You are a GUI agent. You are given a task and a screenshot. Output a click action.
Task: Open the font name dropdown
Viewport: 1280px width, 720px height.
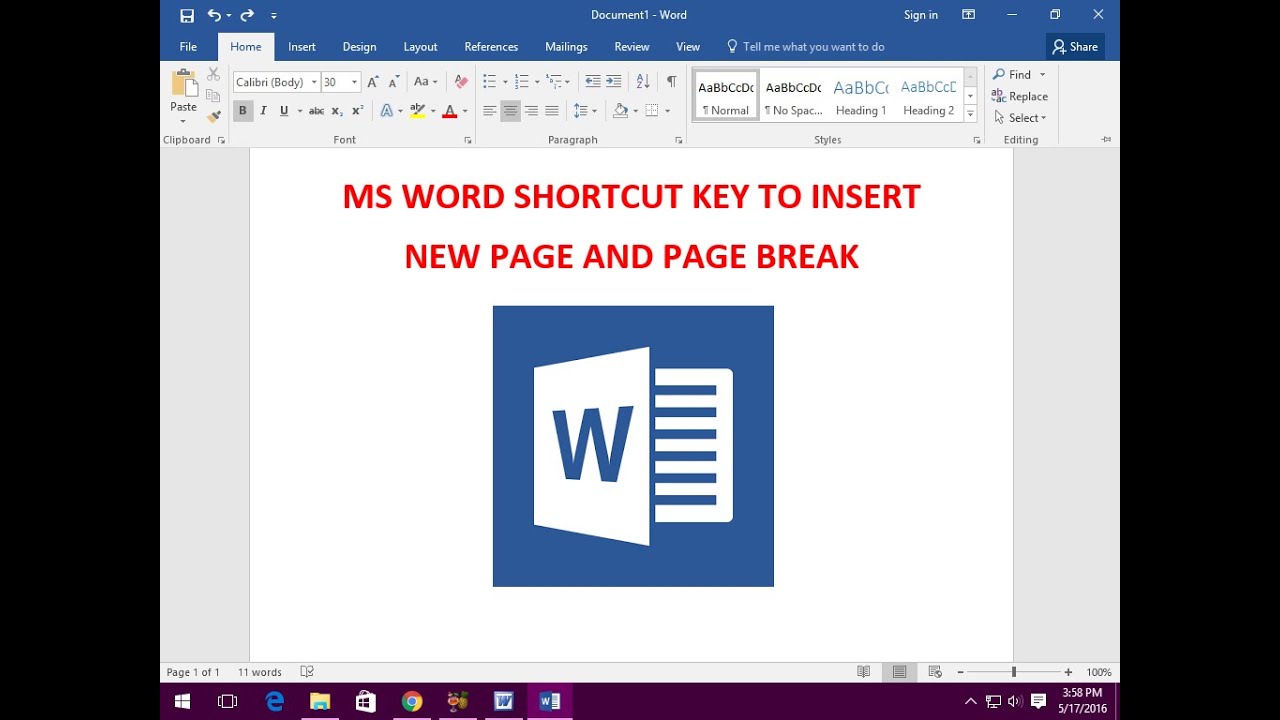(314, 82)
